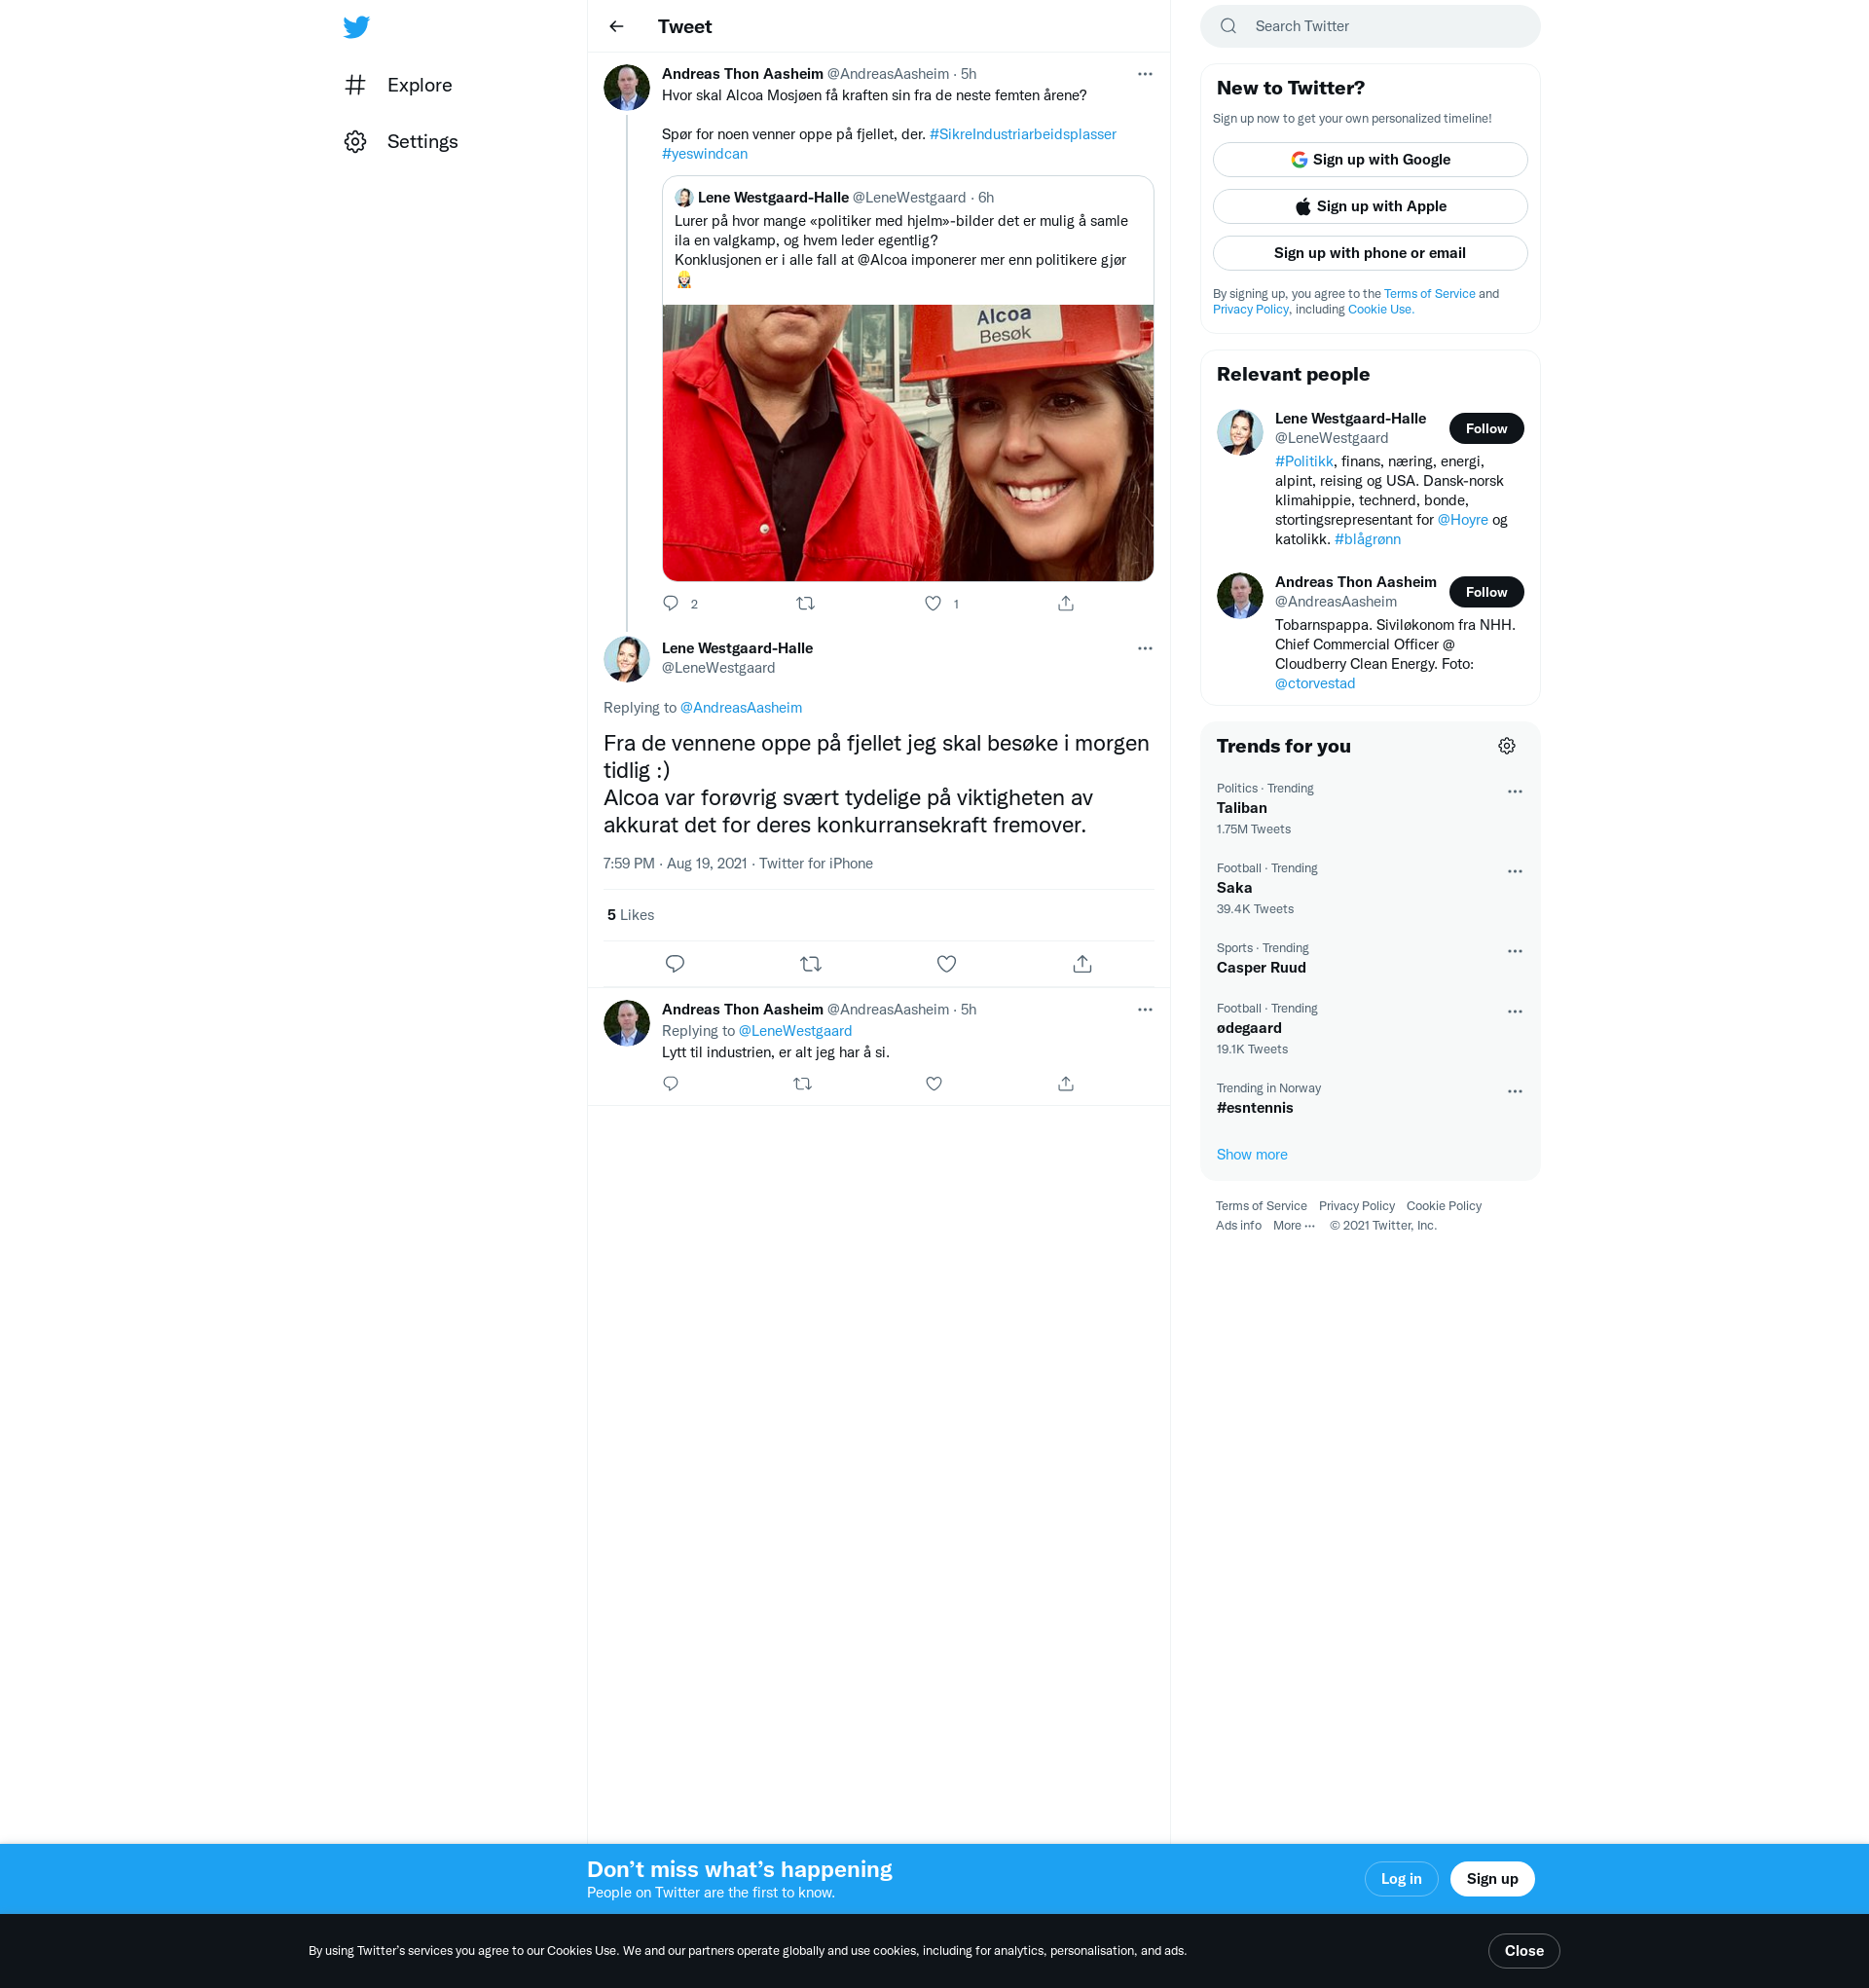Open Lene's avatar in Relevant people
The width and height of the screenshot is (1869, 1988).
pyautogui.click(x=1240, y=432)
